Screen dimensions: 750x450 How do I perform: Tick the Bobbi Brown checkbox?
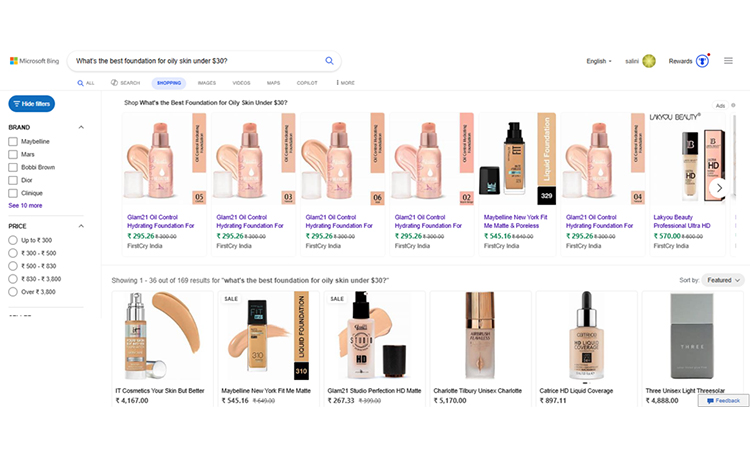click(13, 167)
